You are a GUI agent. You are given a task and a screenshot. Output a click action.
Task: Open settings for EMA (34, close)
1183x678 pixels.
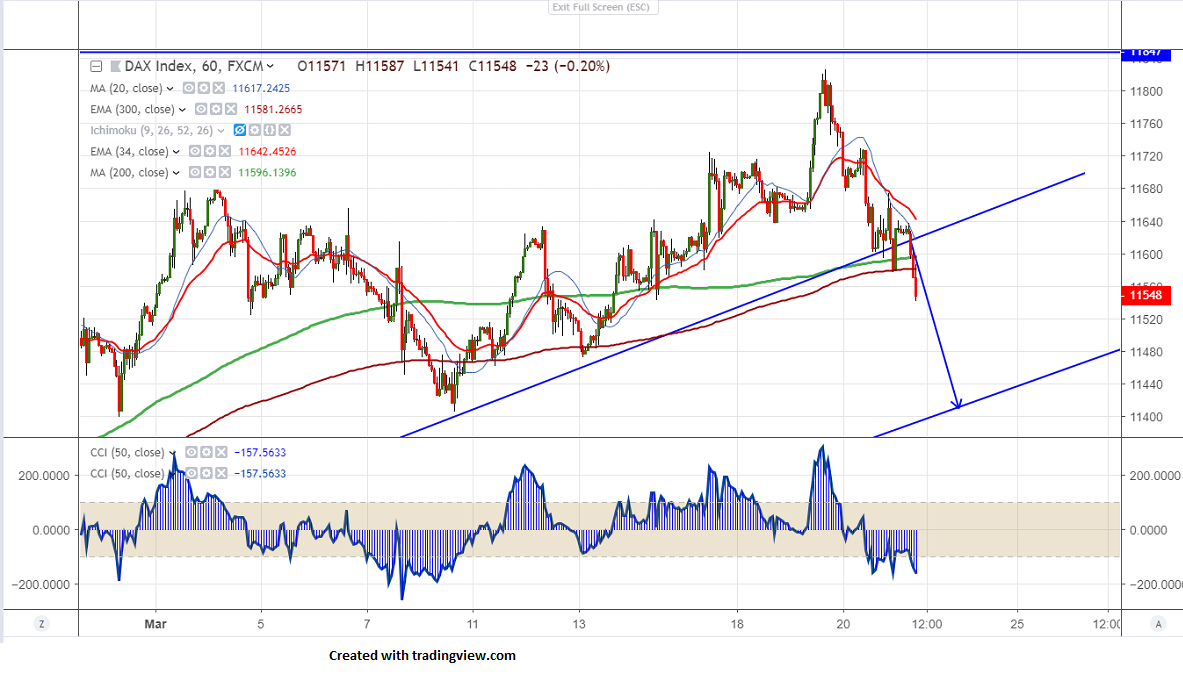(x=210, y=152)
